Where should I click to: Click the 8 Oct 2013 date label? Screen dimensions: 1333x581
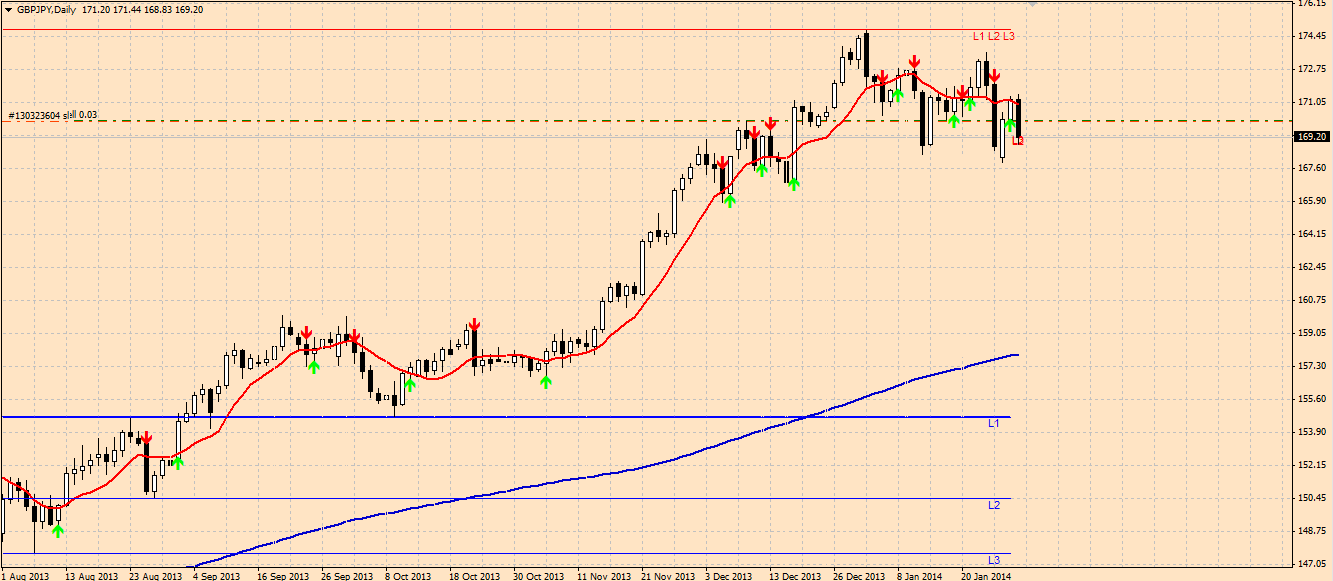coord(410,576)
